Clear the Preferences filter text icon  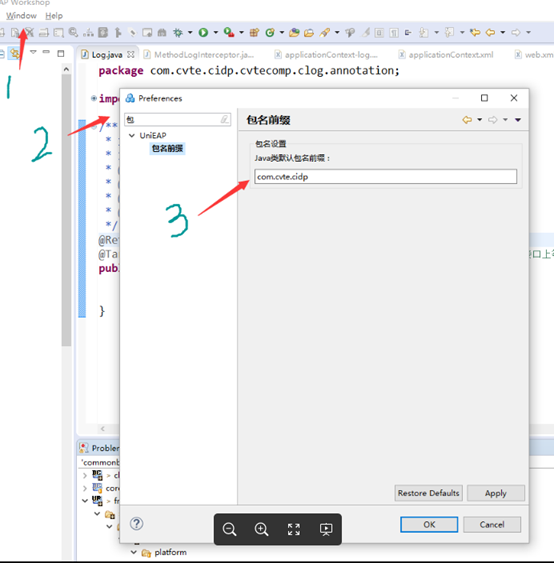(225, 119)
